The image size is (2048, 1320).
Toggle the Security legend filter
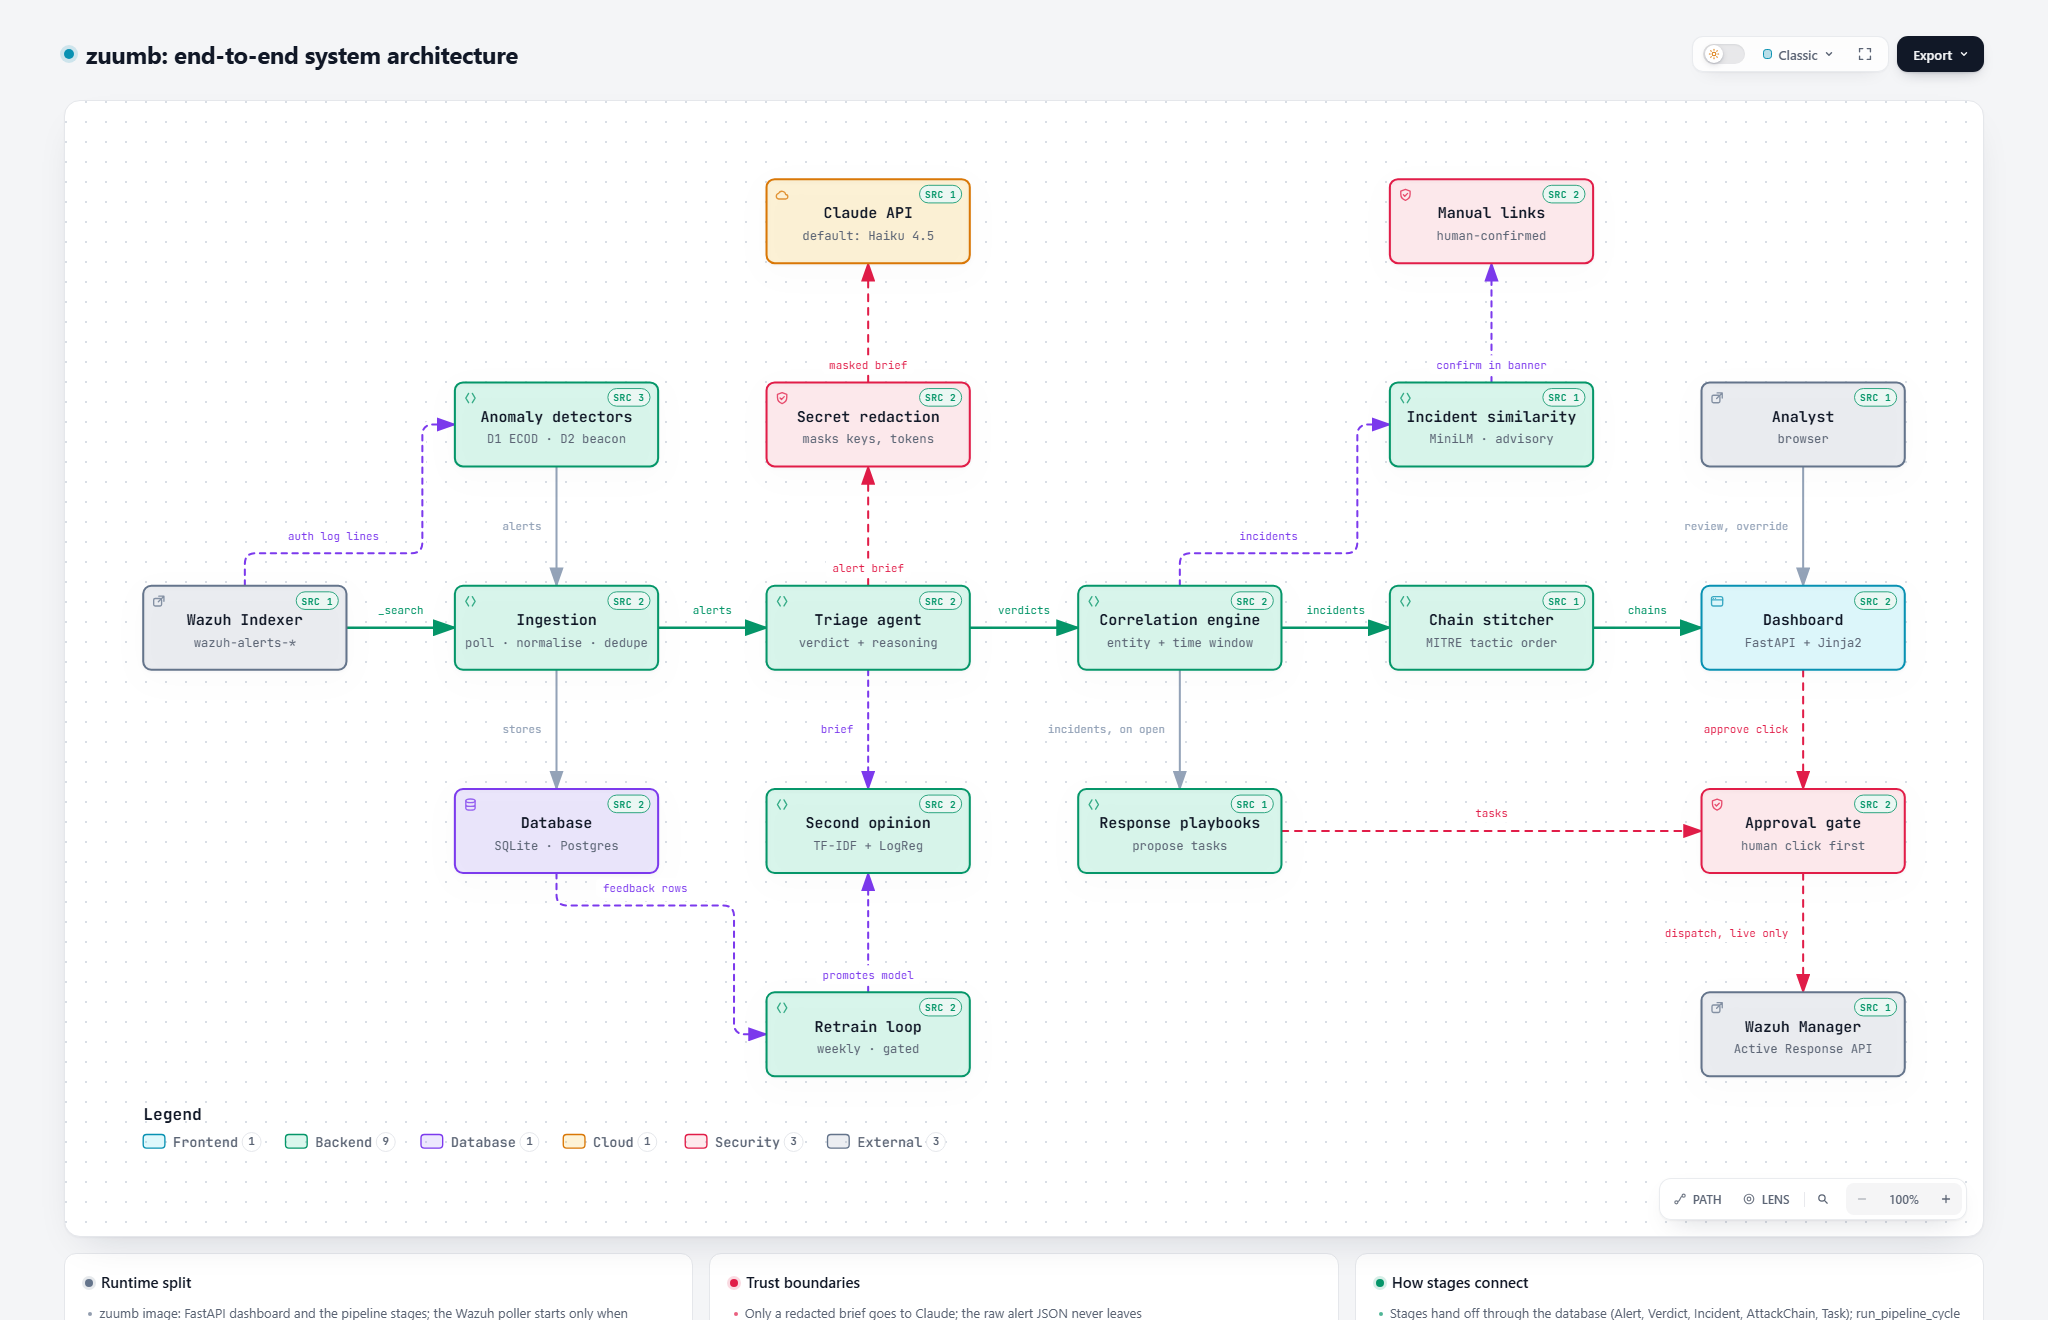743,1142
